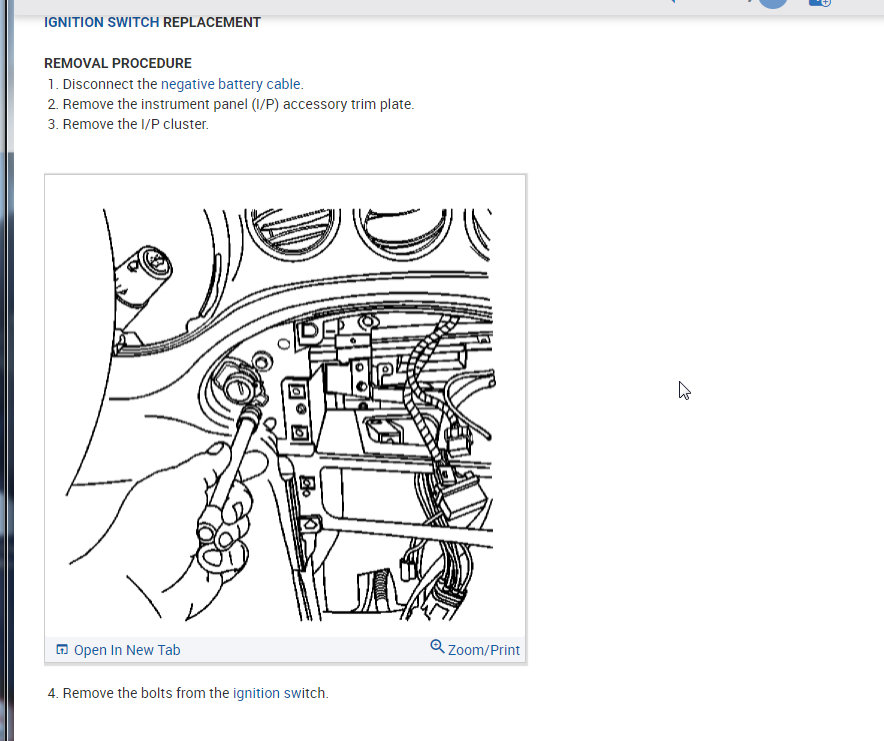
Task: Click step 3 text Remove the I/P cluster
Action: click(135, 124)
